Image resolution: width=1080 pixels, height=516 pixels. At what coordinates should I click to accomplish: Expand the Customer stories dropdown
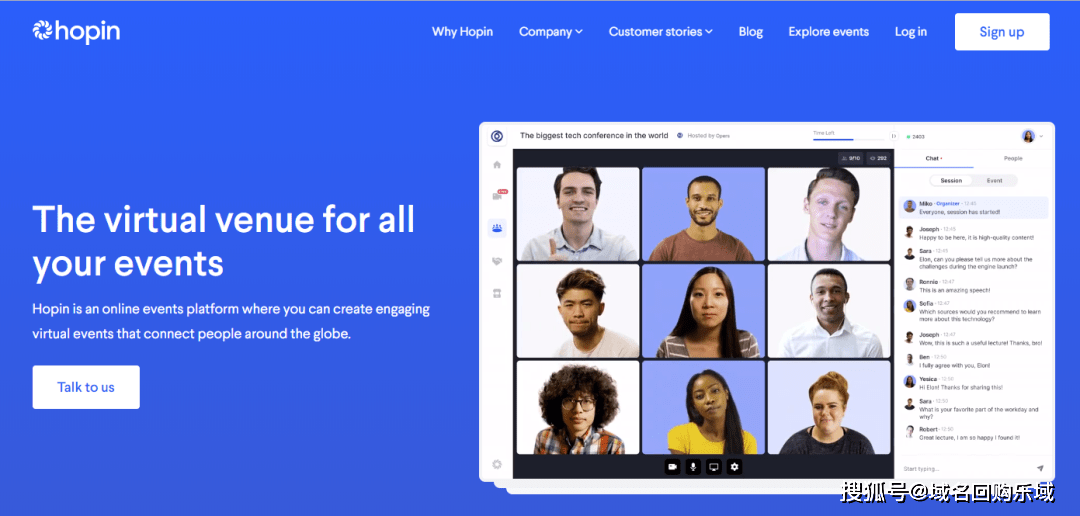click(x=661, y=32)
